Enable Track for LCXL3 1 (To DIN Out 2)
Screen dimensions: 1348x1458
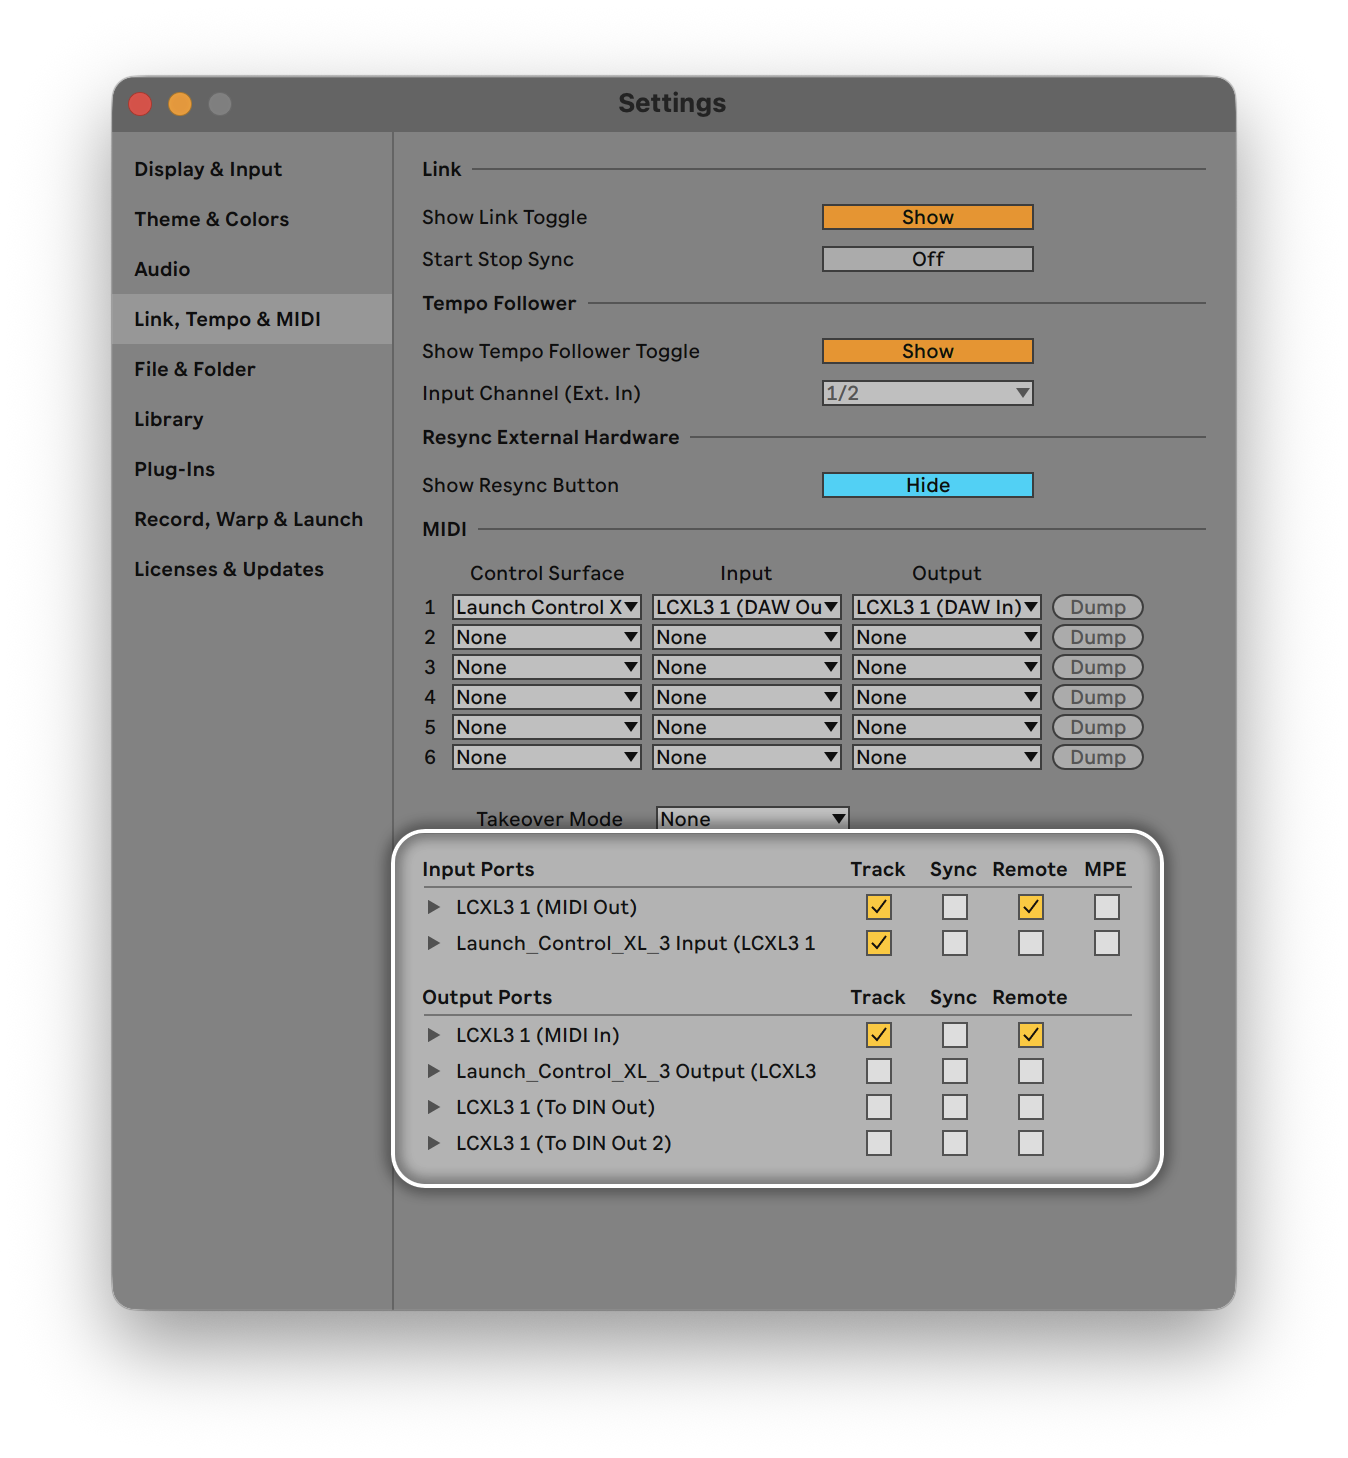(x=879, y=1143)
